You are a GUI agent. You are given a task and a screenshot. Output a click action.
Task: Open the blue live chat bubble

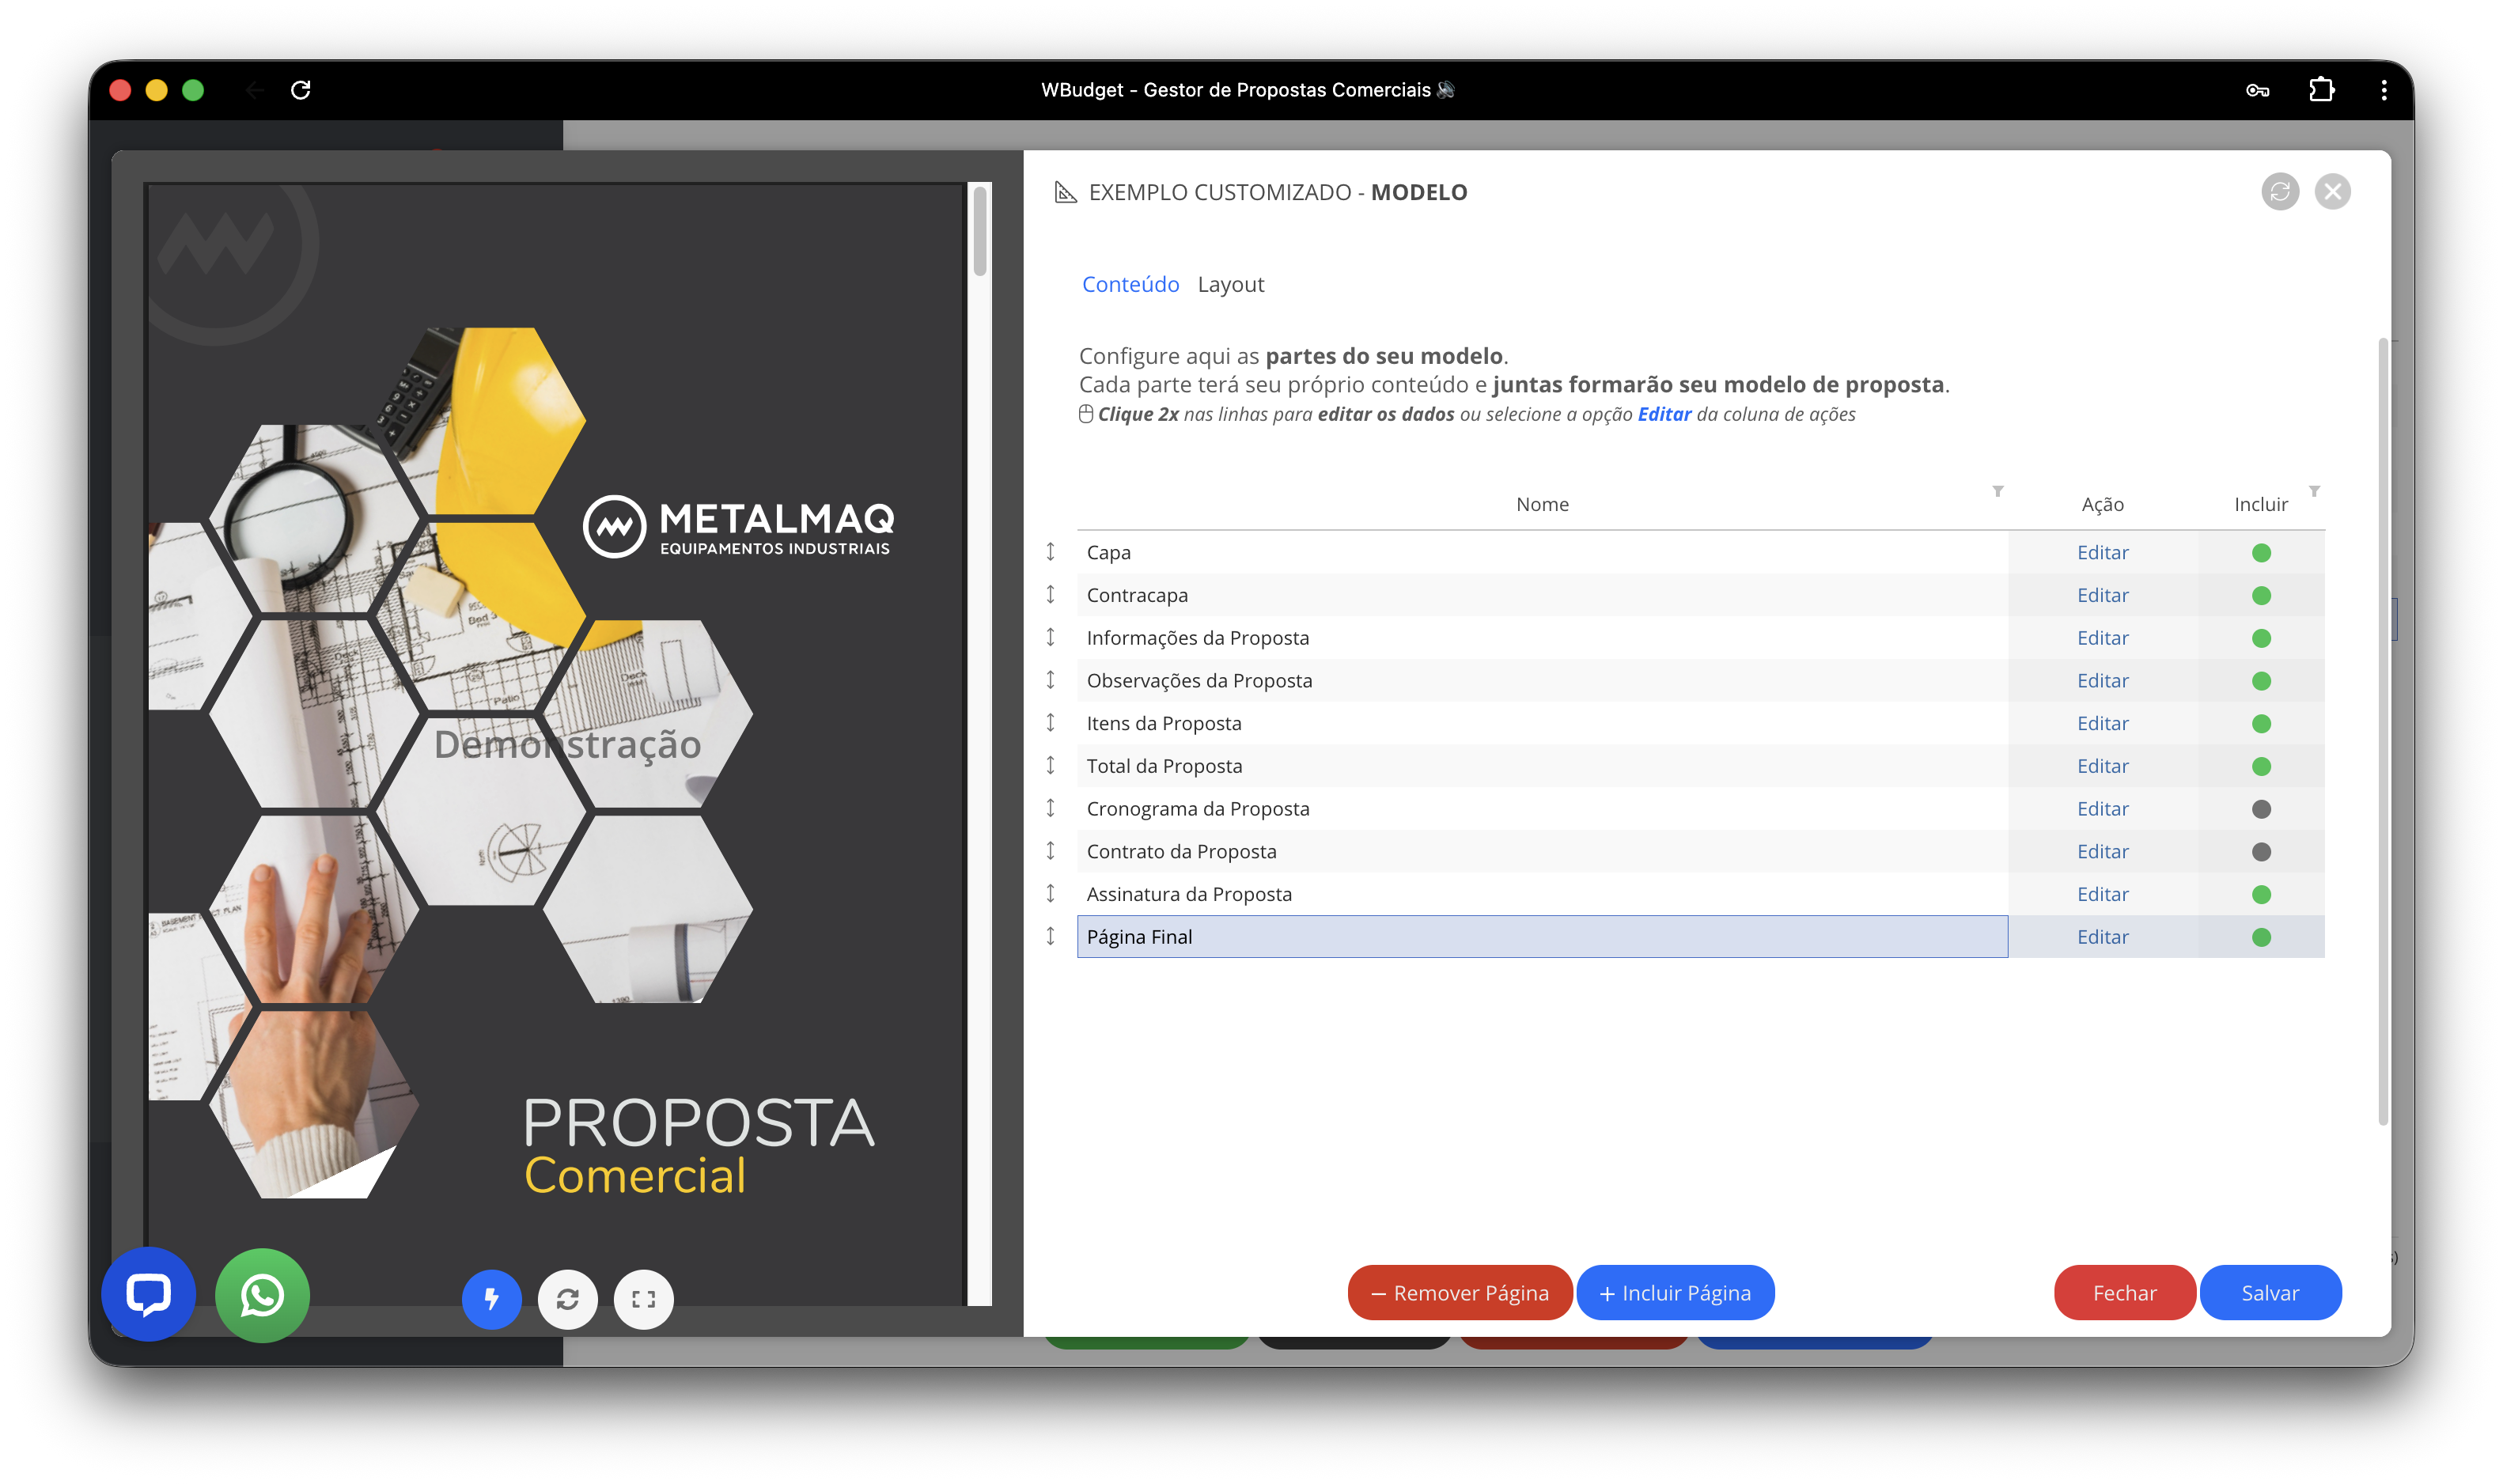point(148,1294)
